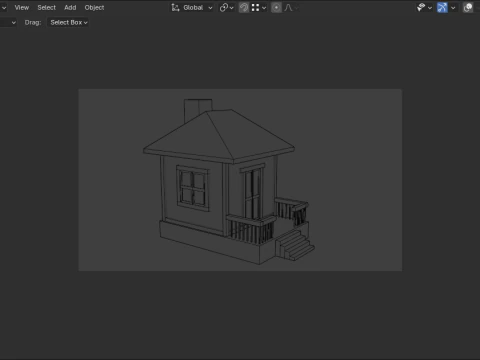
Task: Open gizmo settings dropdown arrow
Action: pos(453,7)
